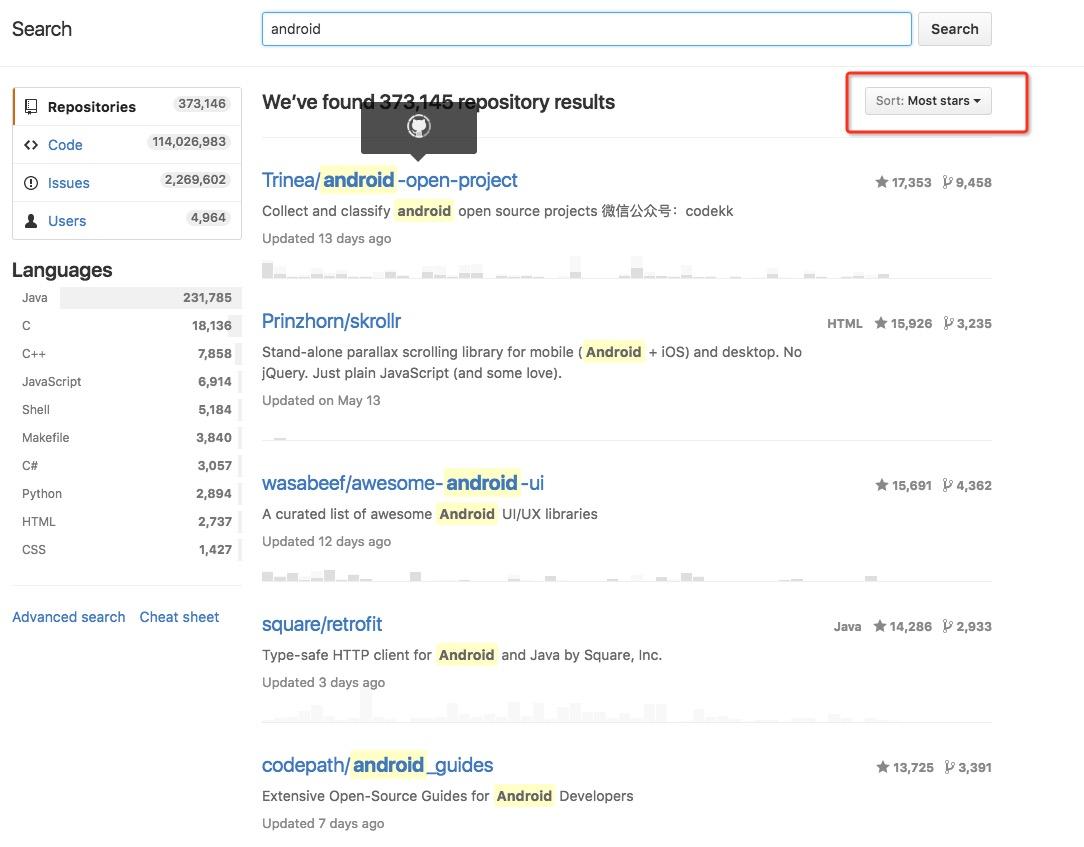Filter results by C# language

127,465
